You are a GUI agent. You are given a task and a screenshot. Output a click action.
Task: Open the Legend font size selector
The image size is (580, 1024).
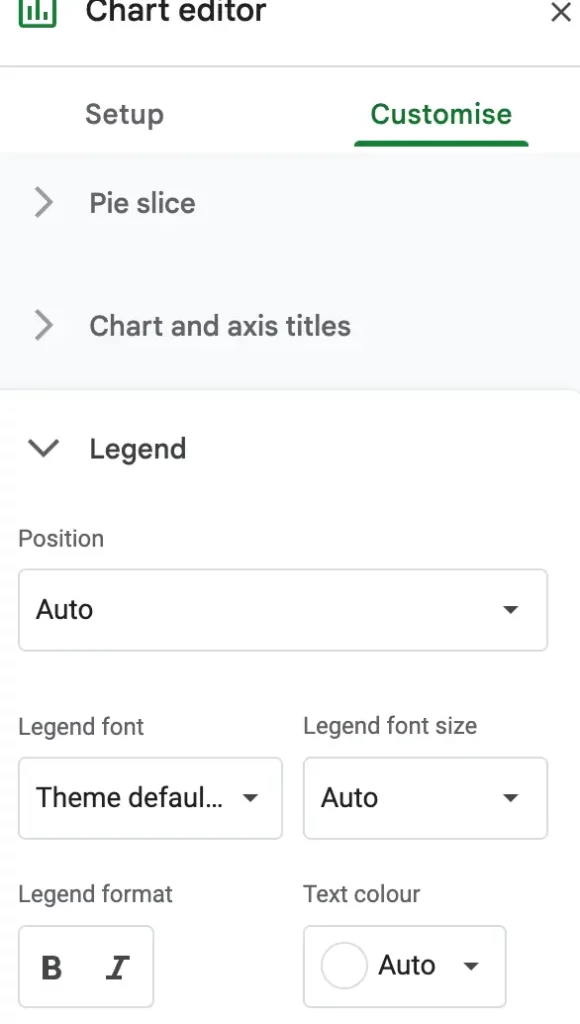(424, 798)
